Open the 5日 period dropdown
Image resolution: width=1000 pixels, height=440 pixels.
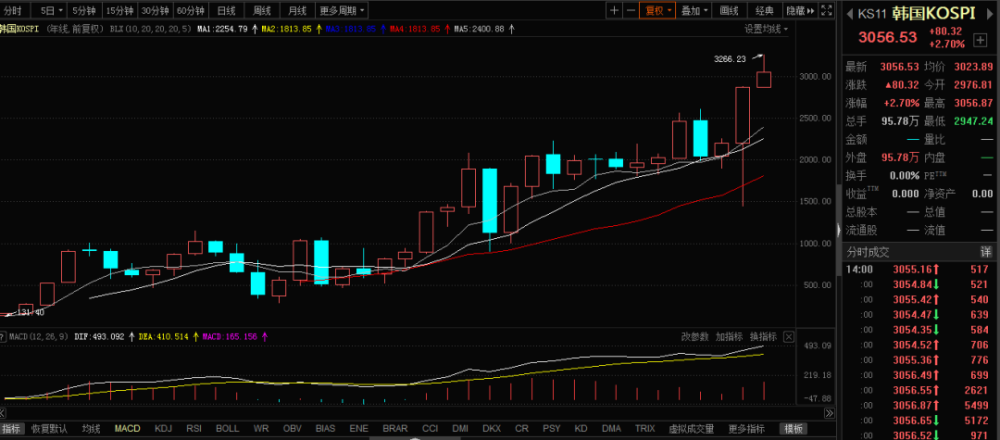(51, 11)
